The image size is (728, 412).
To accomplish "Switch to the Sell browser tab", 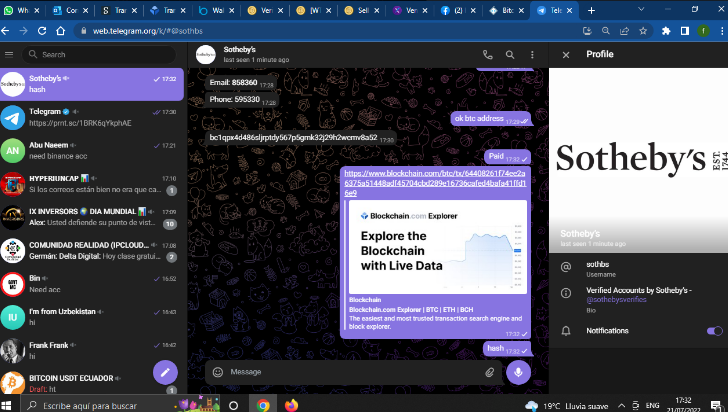I will (x=362, y=10).
